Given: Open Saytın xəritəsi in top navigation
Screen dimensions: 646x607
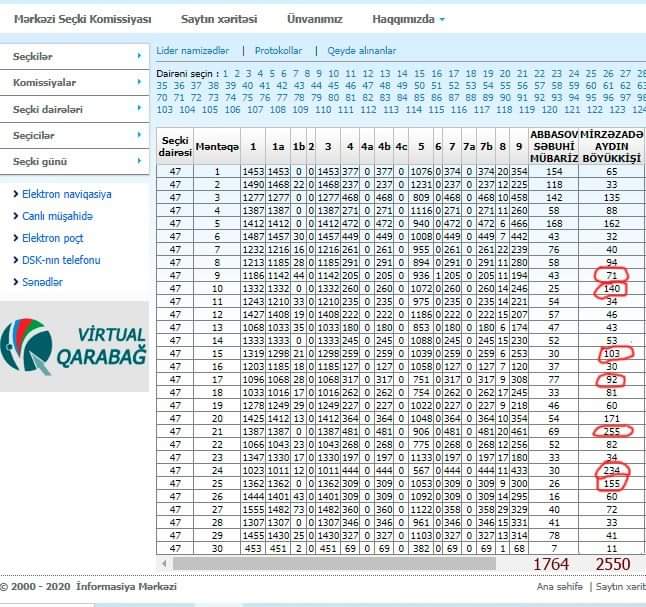Looking at the screenshot, I should click(219, 19).
